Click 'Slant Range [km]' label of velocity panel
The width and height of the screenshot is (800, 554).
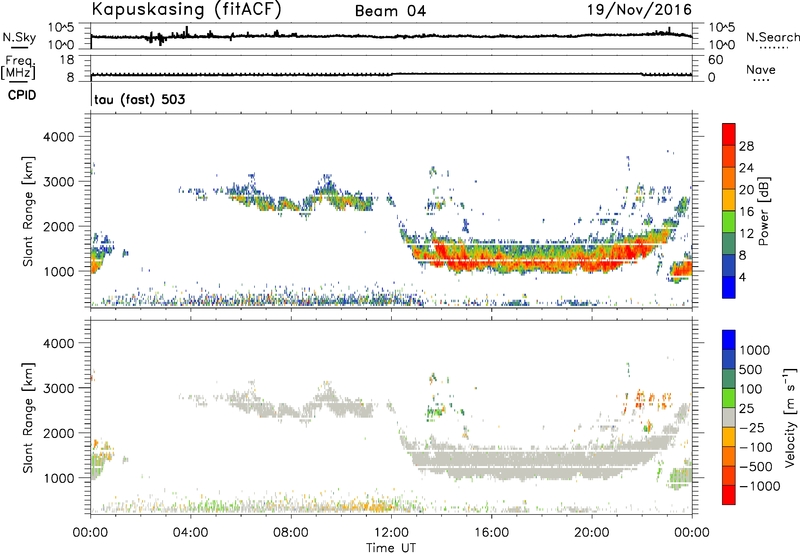click(28, 418)
